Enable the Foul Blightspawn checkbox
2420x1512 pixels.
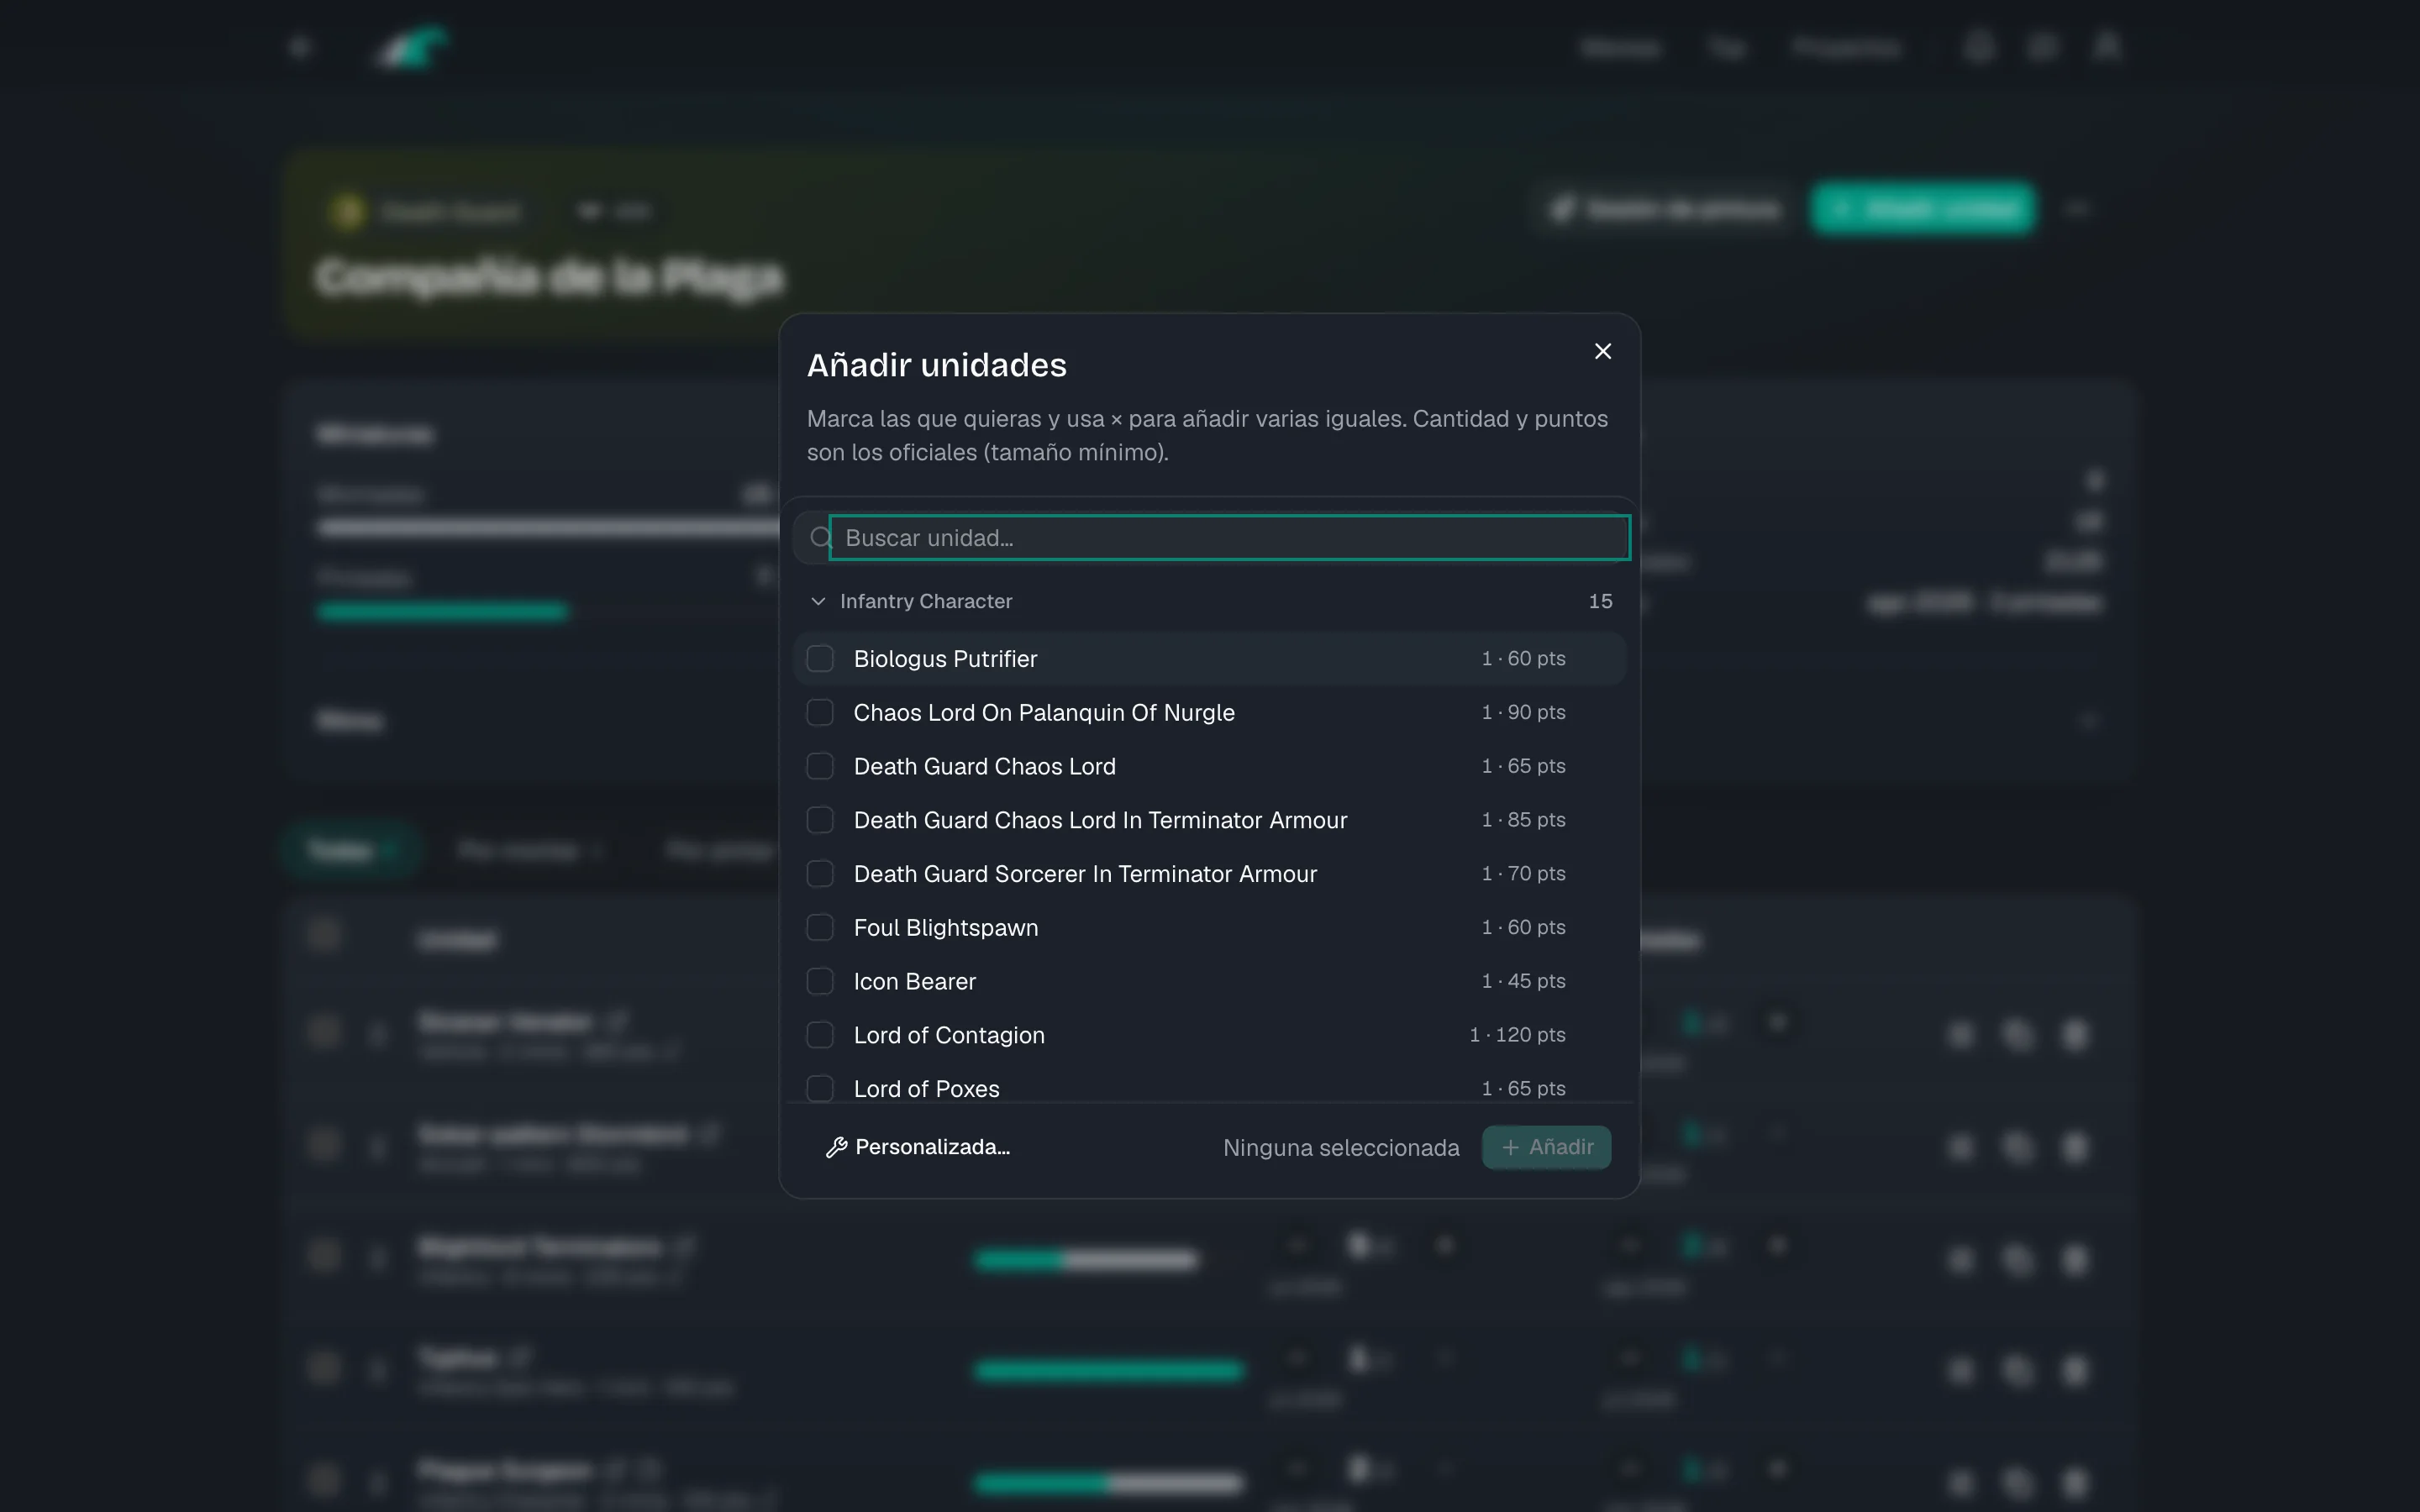(x=820, y=928)
